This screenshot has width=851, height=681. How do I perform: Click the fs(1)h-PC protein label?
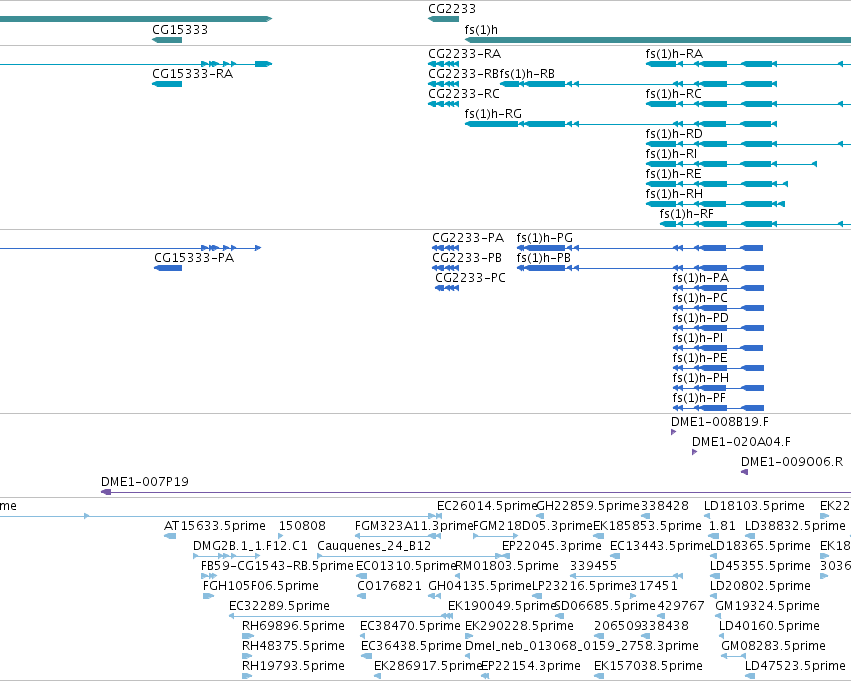click(x=700, y=298)
